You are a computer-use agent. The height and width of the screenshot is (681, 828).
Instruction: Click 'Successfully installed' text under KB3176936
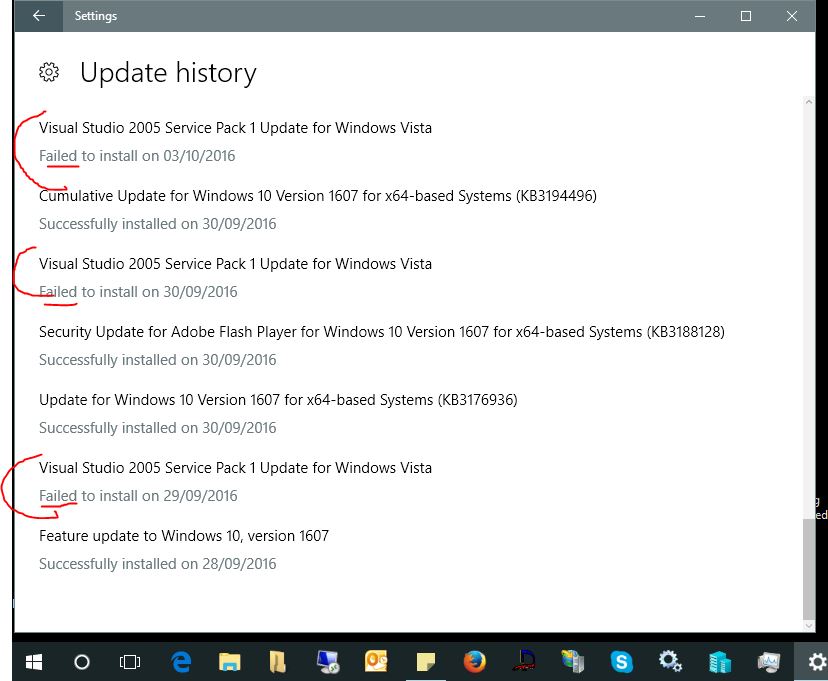coord(158,428)
